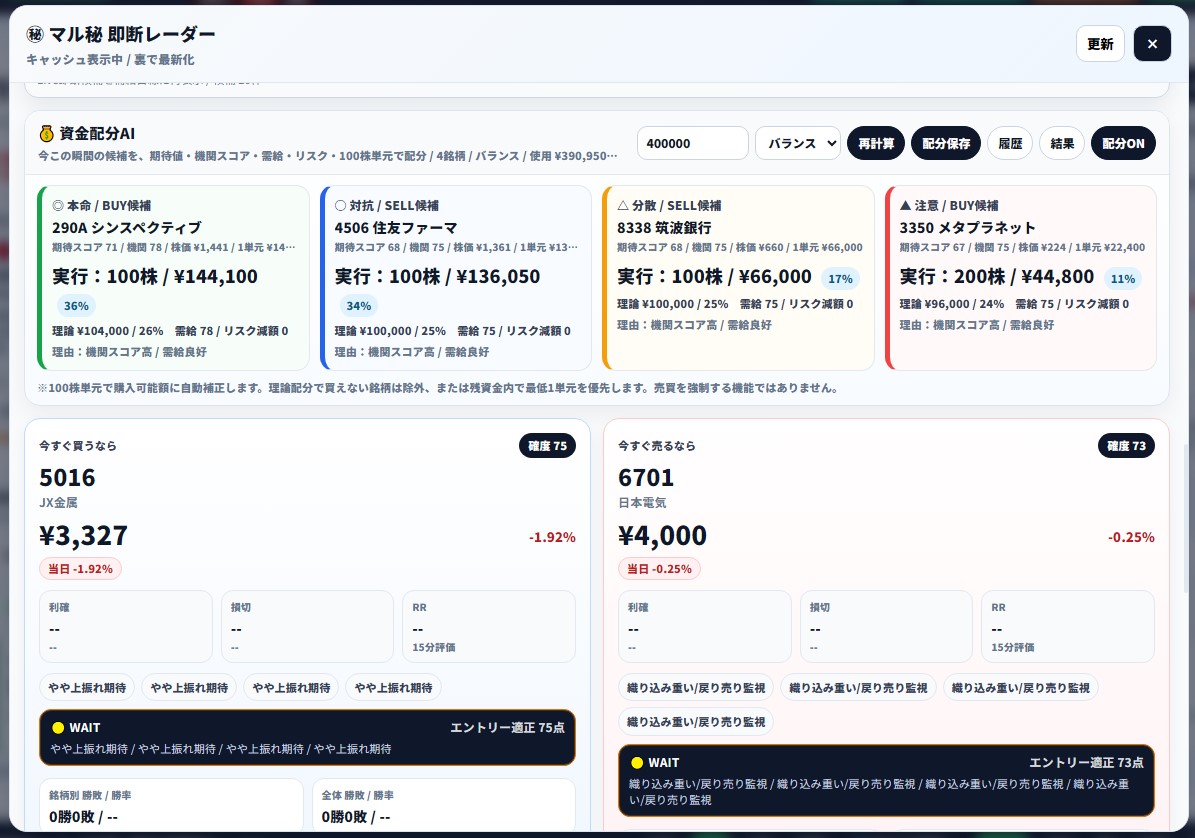Click stock code 5016 heading

[67, 478]
